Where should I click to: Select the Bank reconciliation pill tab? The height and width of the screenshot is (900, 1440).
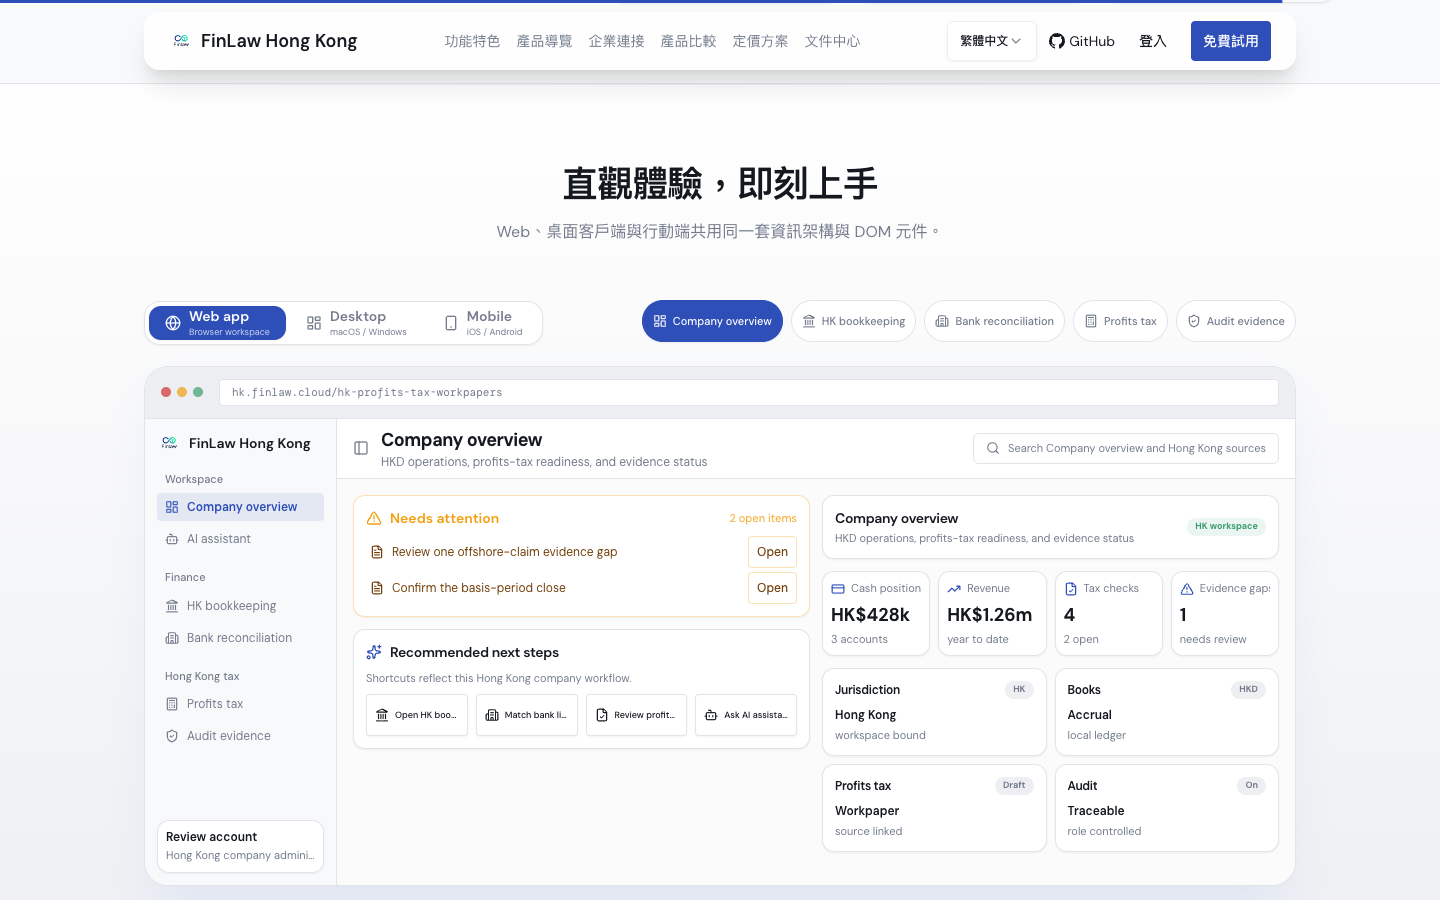click(x=994, y=321)
